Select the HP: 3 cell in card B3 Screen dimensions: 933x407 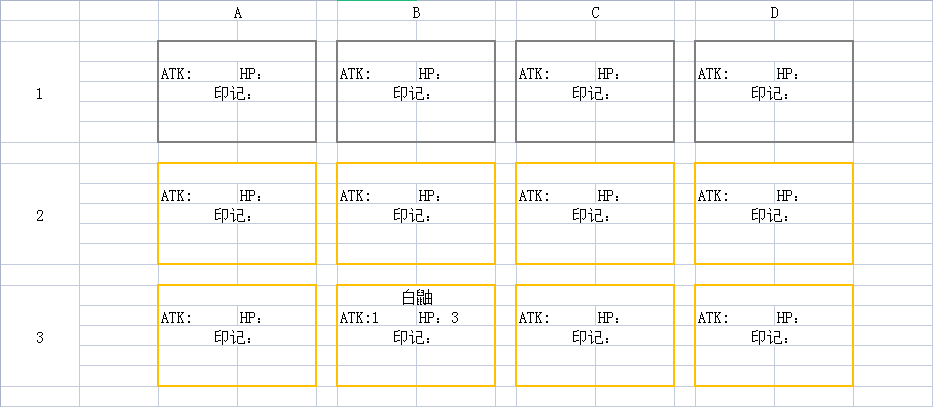coord(439,318)
